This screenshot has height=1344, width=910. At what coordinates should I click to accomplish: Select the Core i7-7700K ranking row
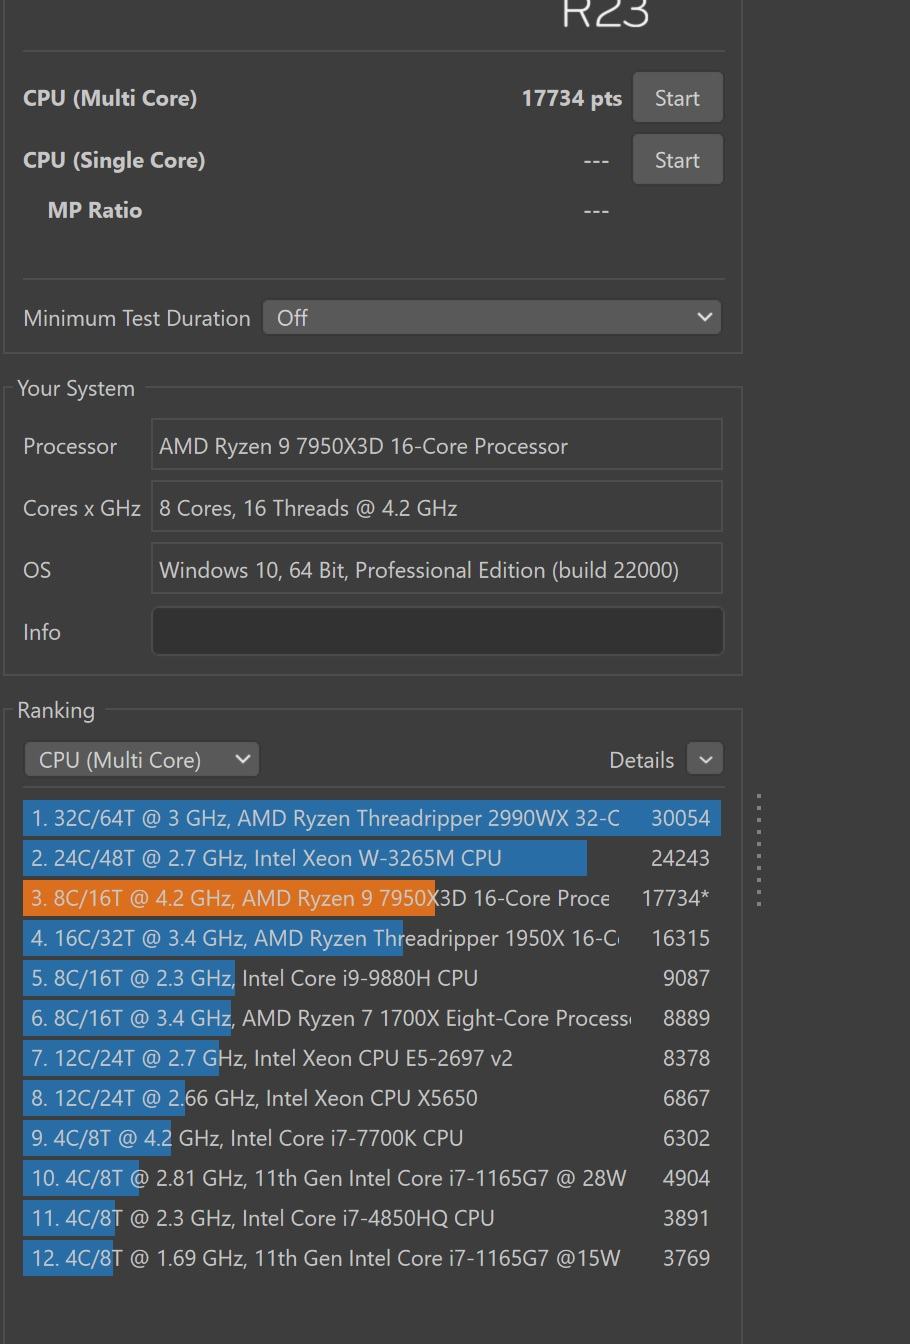(370, 1138)
